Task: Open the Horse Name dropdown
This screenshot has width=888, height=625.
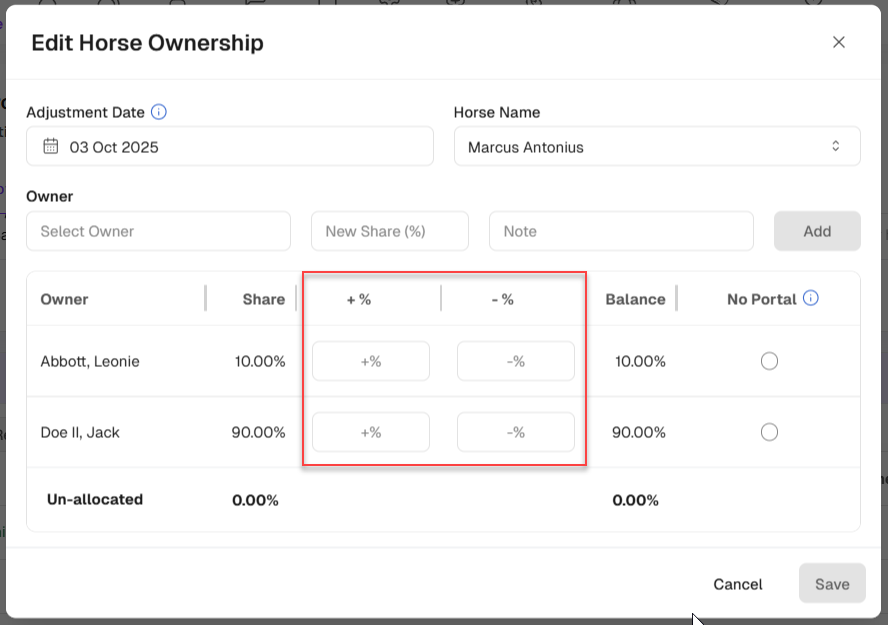Action: click(x=656, y=146)
